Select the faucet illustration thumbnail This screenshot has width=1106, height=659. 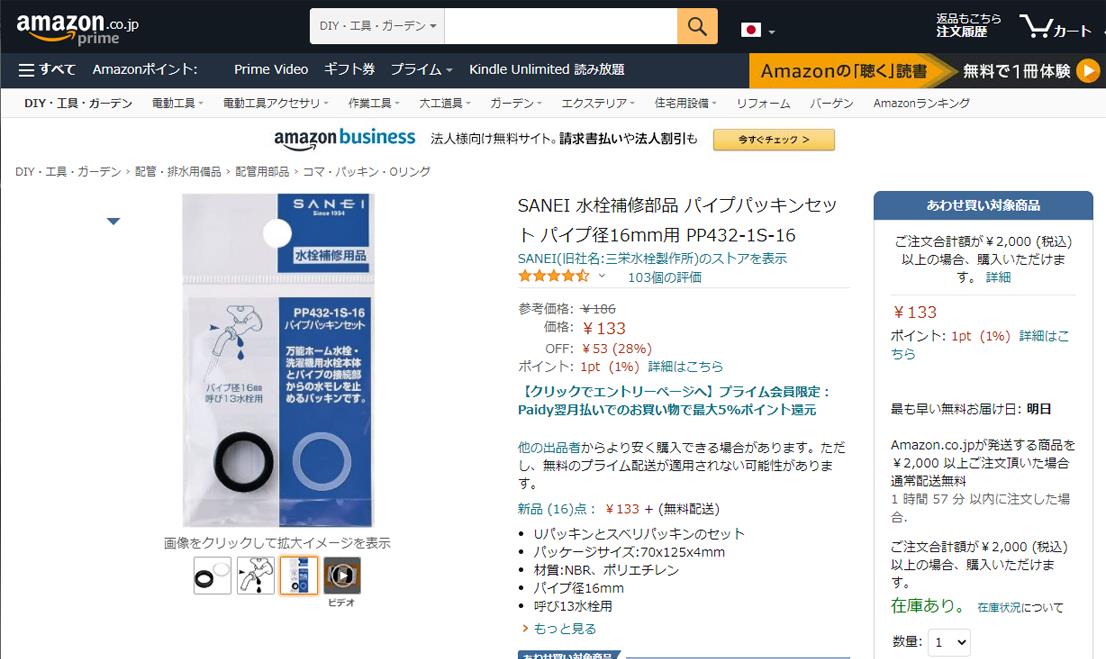click(x=255, y=576)
